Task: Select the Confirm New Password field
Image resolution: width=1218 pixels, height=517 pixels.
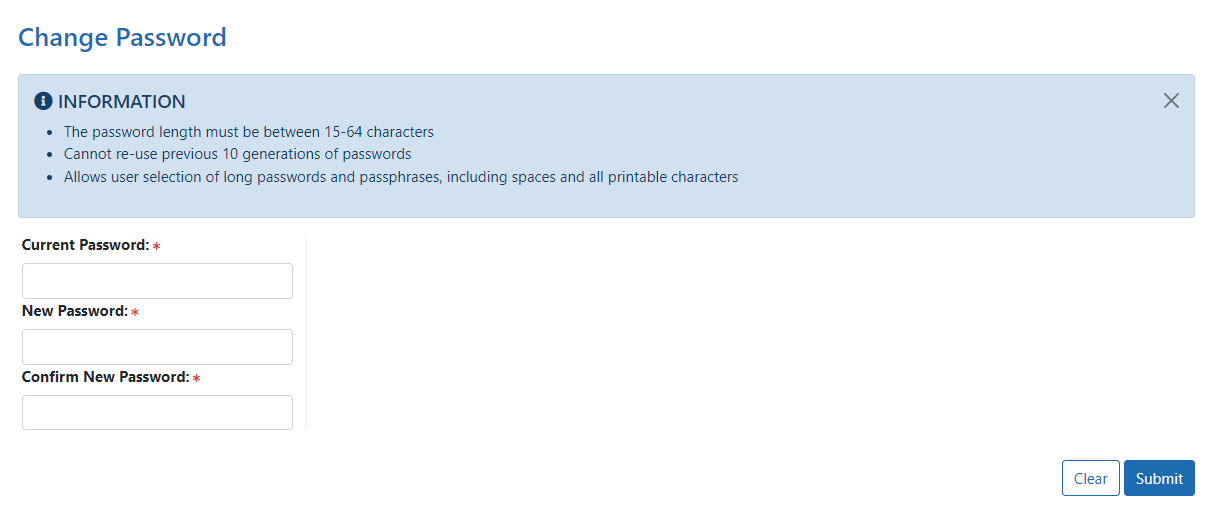Action: pyautogui.click(x=157, y=412)
